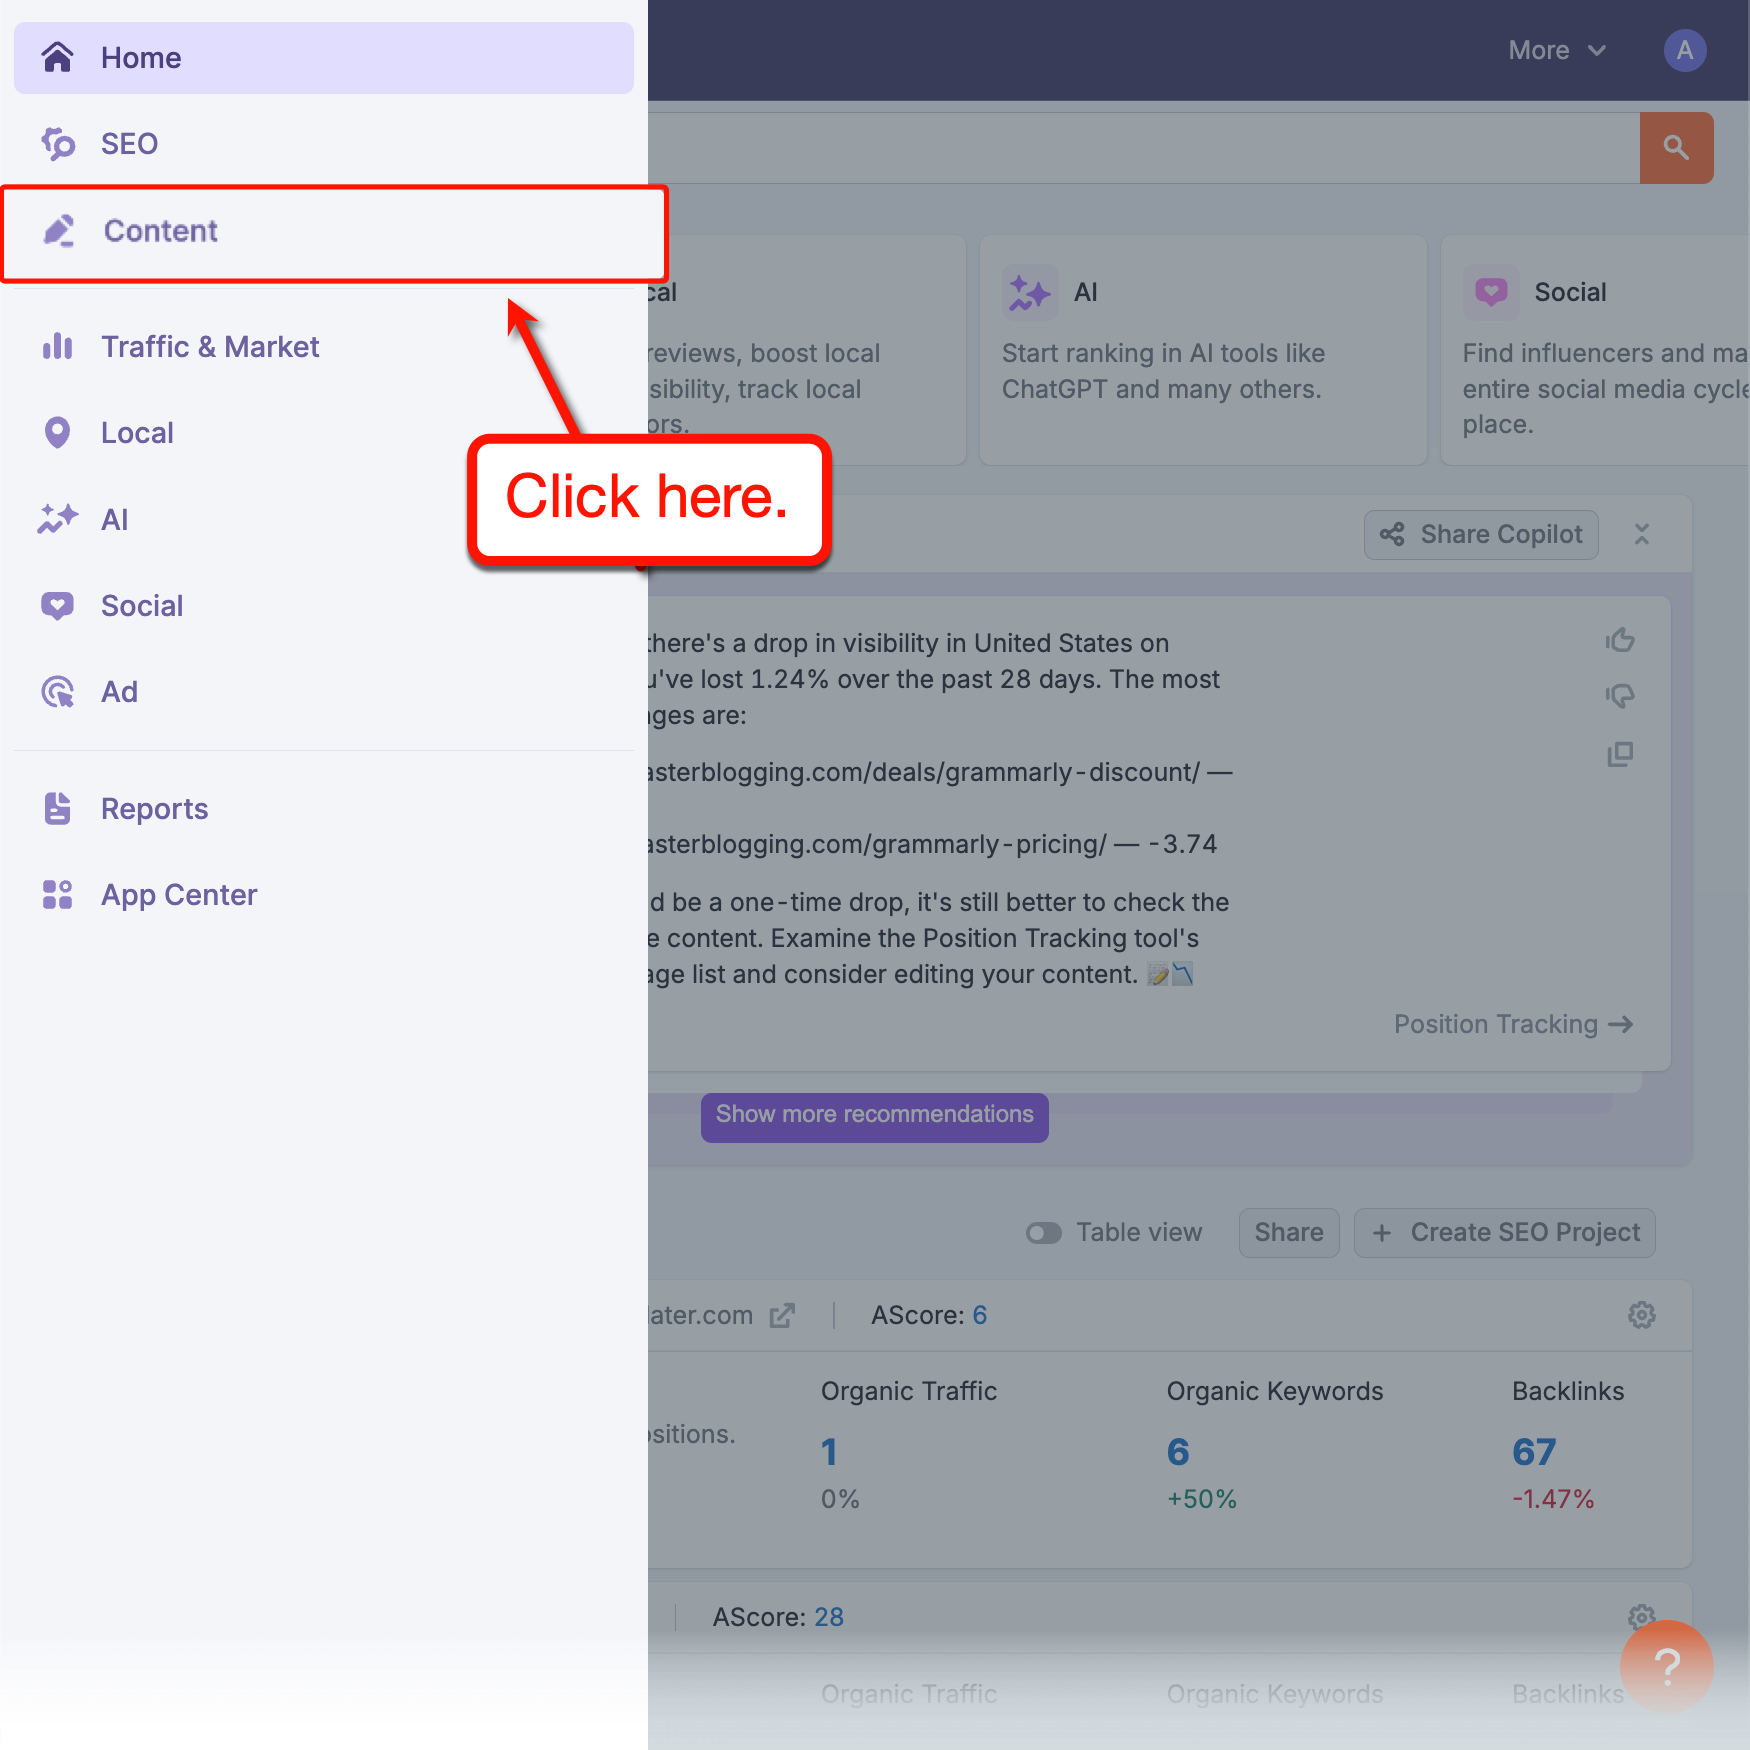Click the Traffic & Market sidebar icon
The image size is (1750, 1750).
tap(58, 346)
